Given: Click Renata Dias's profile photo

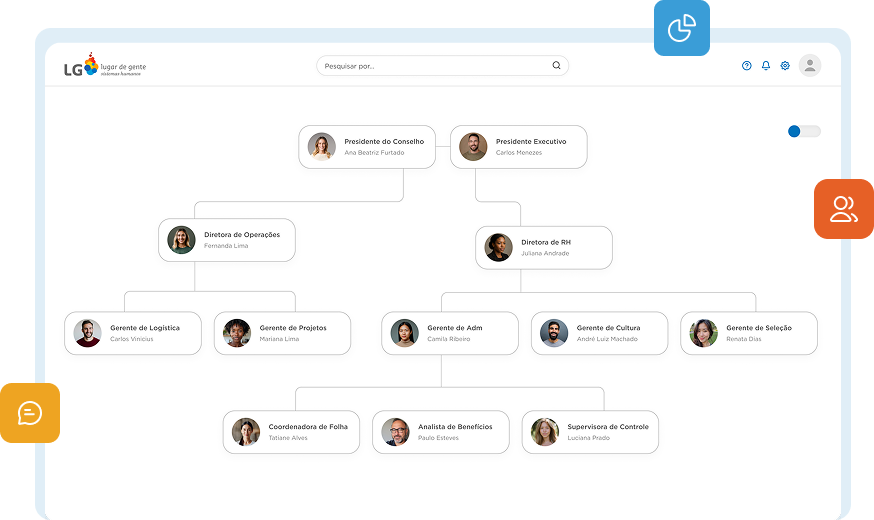Looking at the screenshot, I should pos(704,333).
